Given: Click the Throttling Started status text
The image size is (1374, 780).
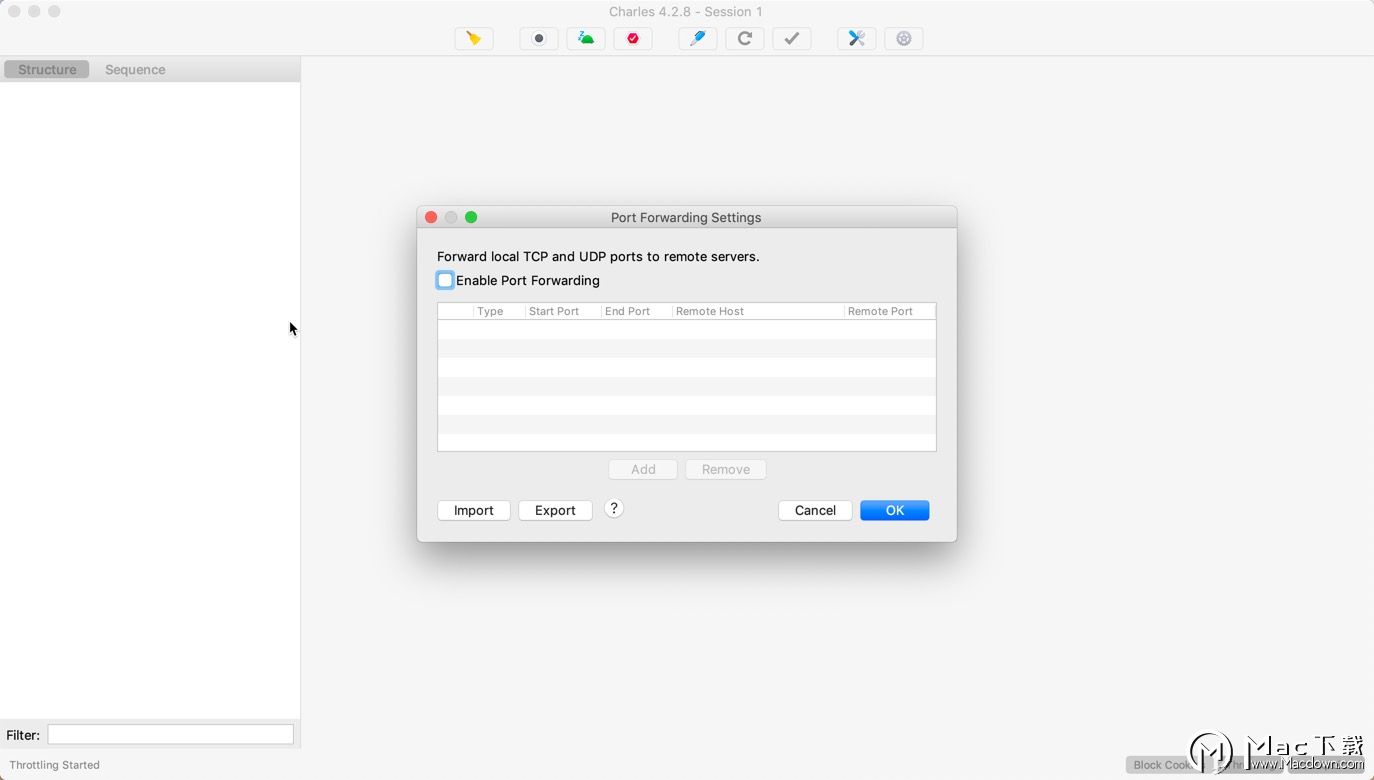Looking at the screenshot, I should [55, 765].
